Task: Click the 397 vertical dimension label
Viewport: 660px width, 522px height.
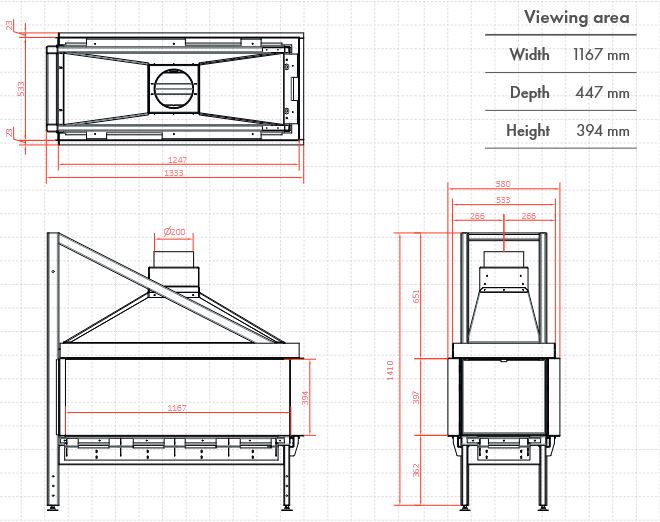Action: point(418,396)
